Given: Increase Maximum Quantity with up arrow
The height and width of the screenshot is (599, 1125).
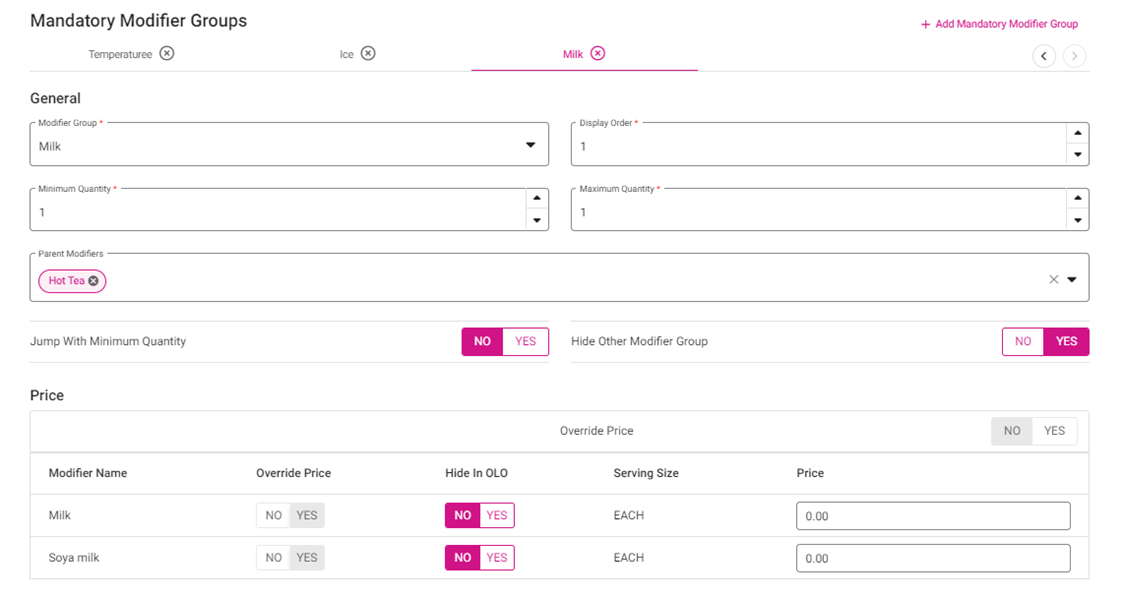Looking at the screenshot, I should tap(1077, 198).
